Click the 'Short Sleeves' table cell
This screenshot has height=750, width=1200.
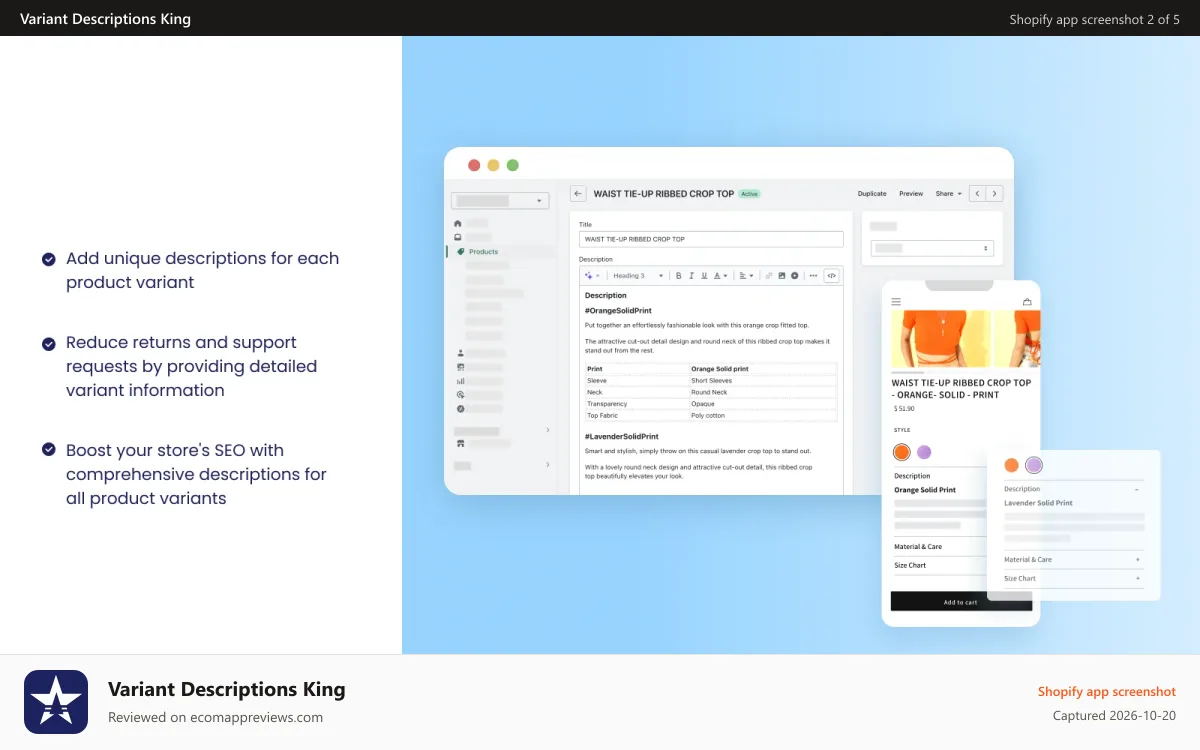711,381
